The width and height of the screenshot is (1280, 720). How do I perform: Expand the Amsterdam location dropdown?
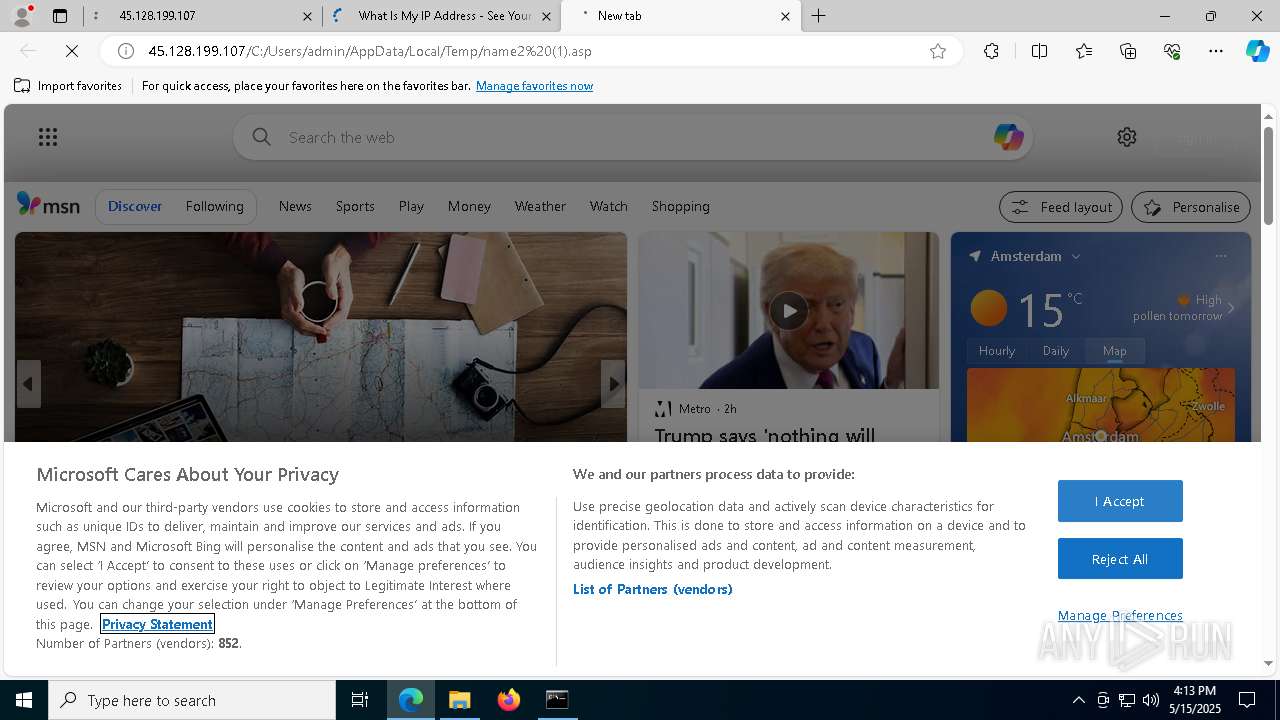click(1076, 257)
